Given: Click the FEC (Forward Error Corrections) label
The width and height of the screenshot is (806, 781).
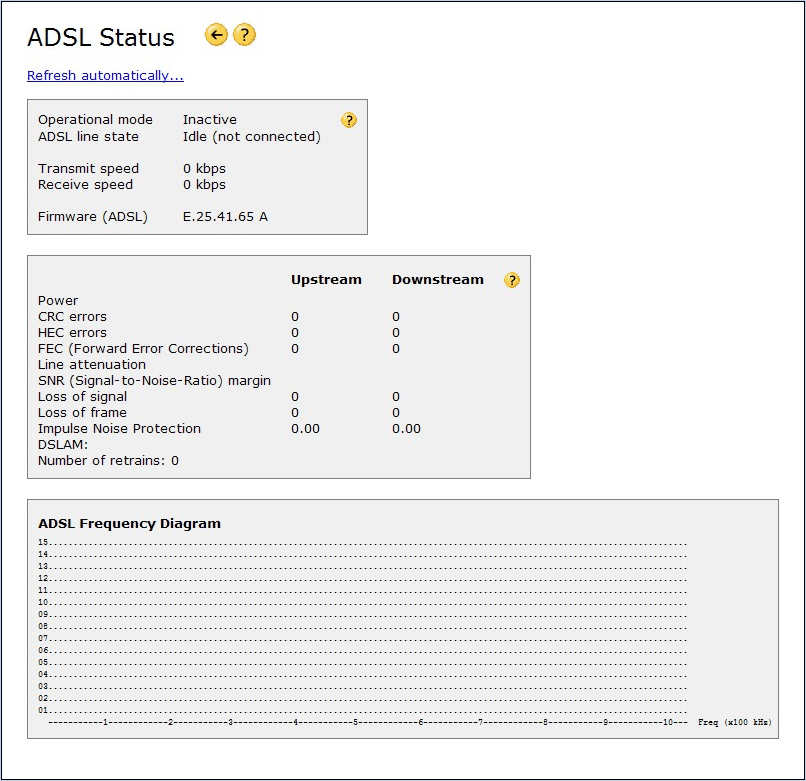Looking at the screenshot, I should tap(143, 349).
